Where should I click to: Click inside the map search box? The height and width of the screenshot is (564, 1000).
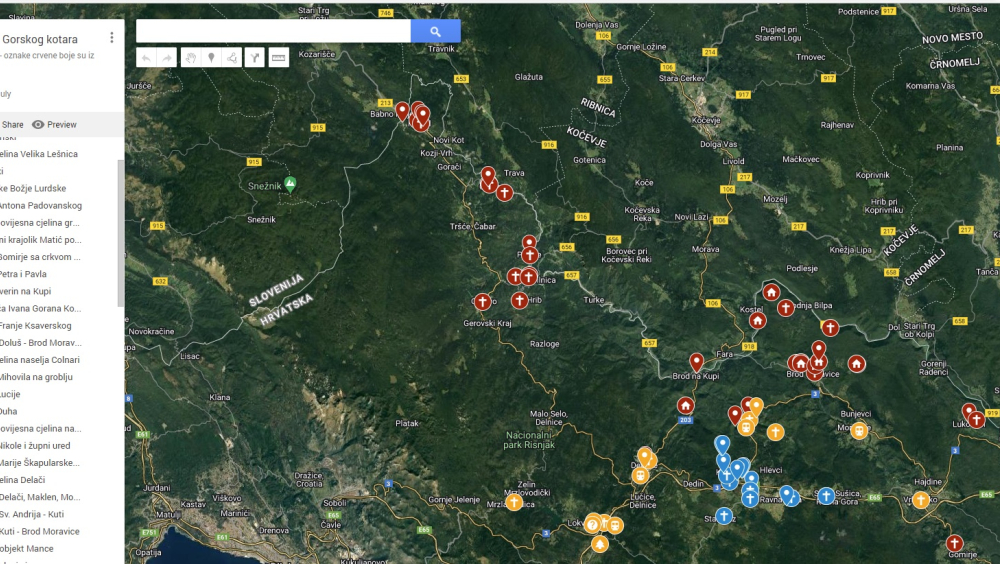coord(273,31)
